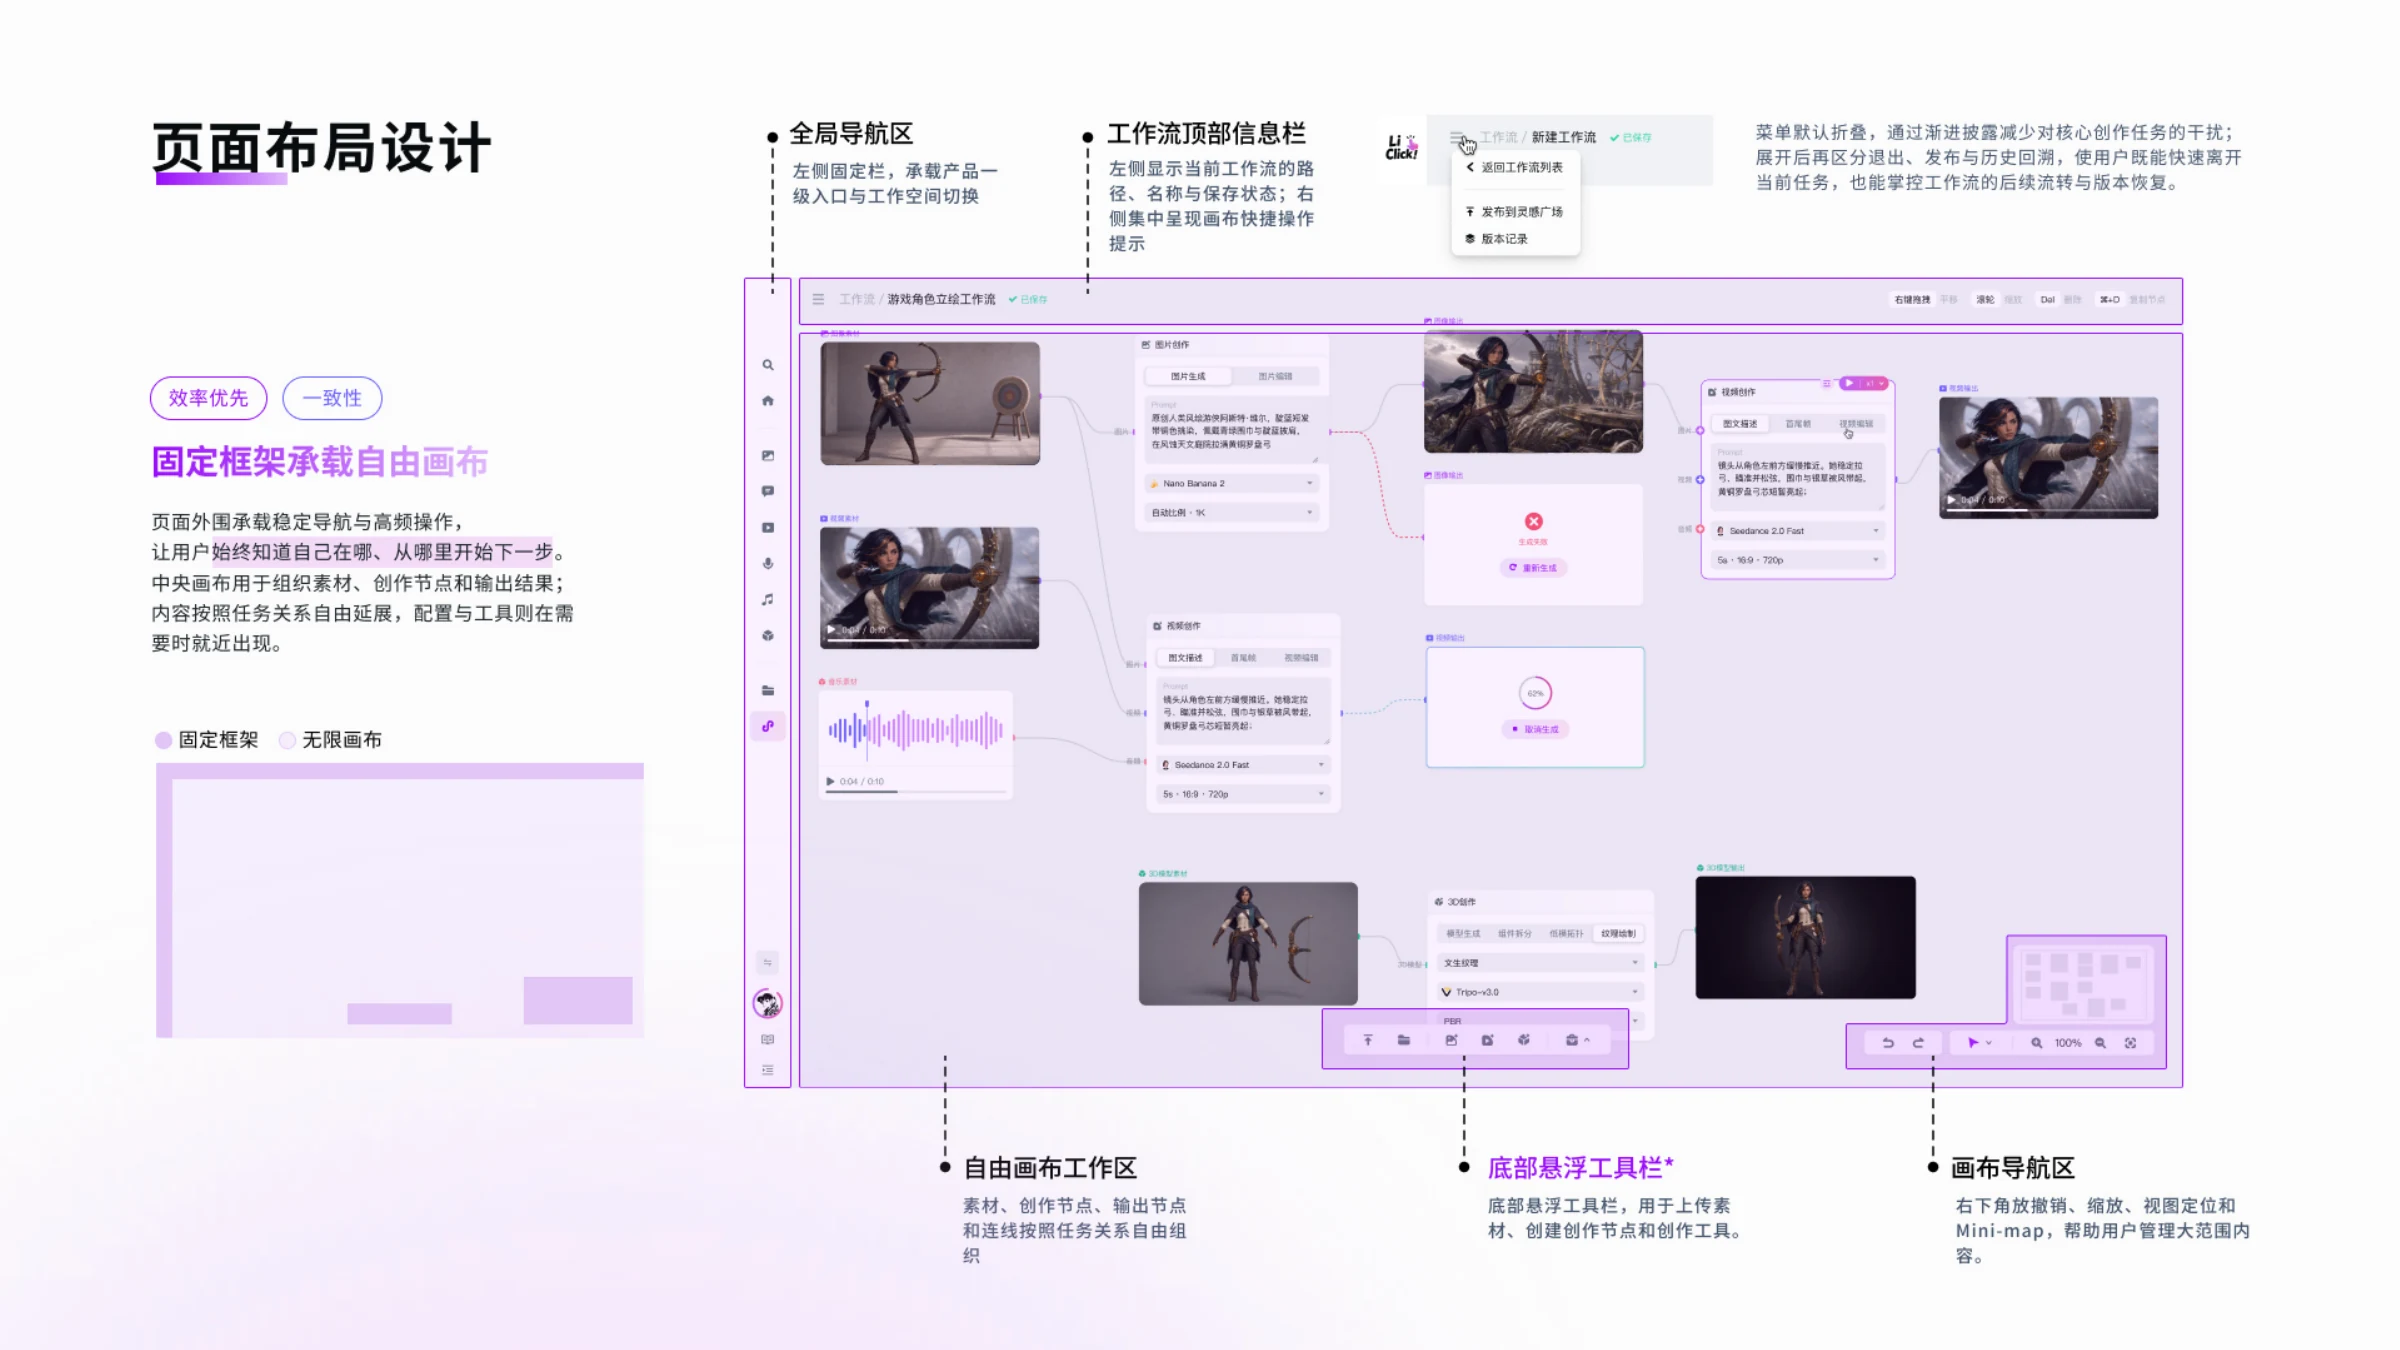Click the upload icon in bottom floating toolbar
This screenshot has width=2400, height=1350.
[1368, 1040]
